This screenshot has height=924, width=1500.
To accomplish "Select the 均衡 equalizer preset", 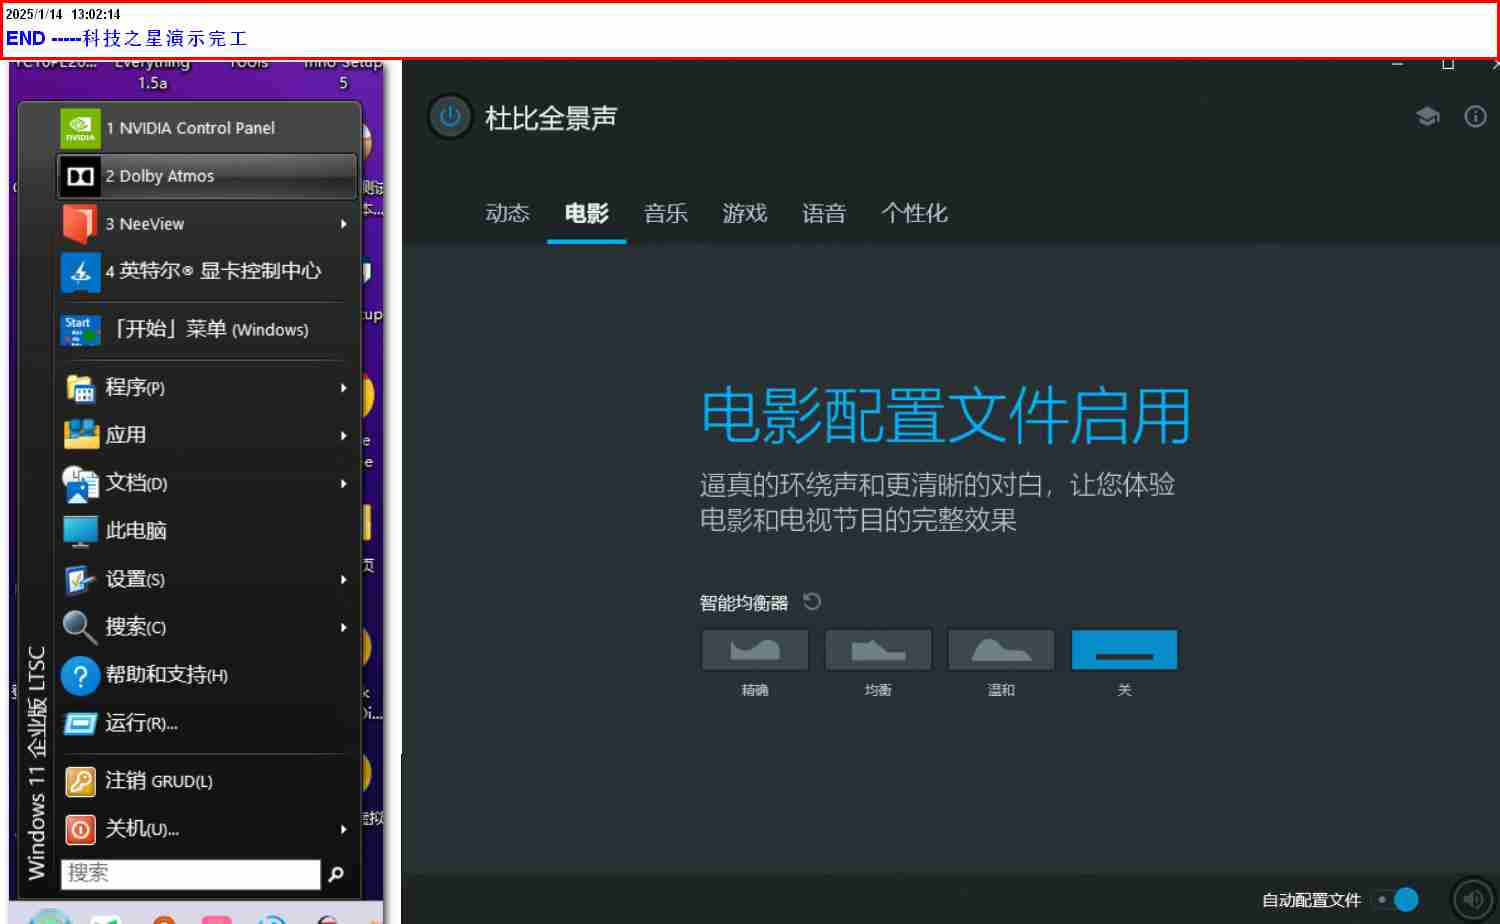I will tap(878, 650).
